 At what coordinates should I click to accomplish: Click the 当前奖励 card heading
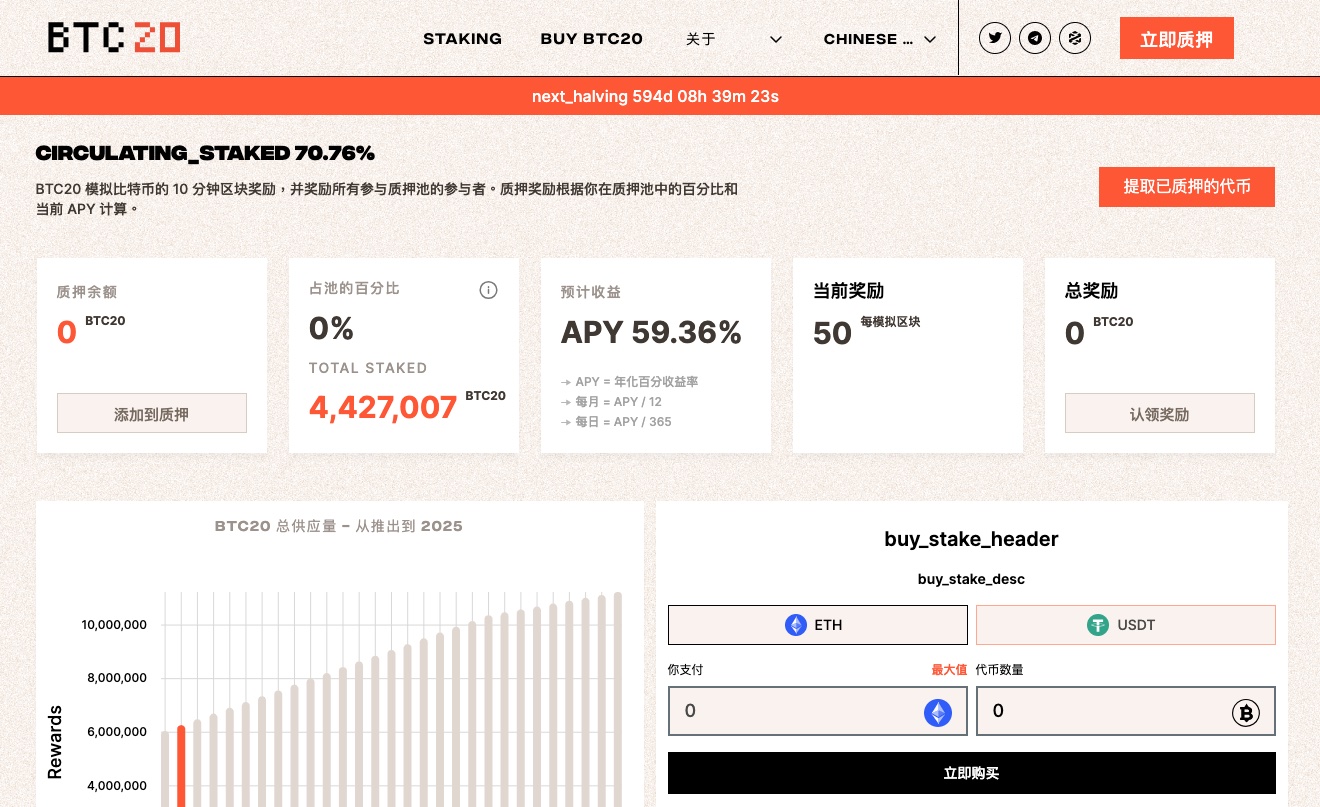[848, 291]
